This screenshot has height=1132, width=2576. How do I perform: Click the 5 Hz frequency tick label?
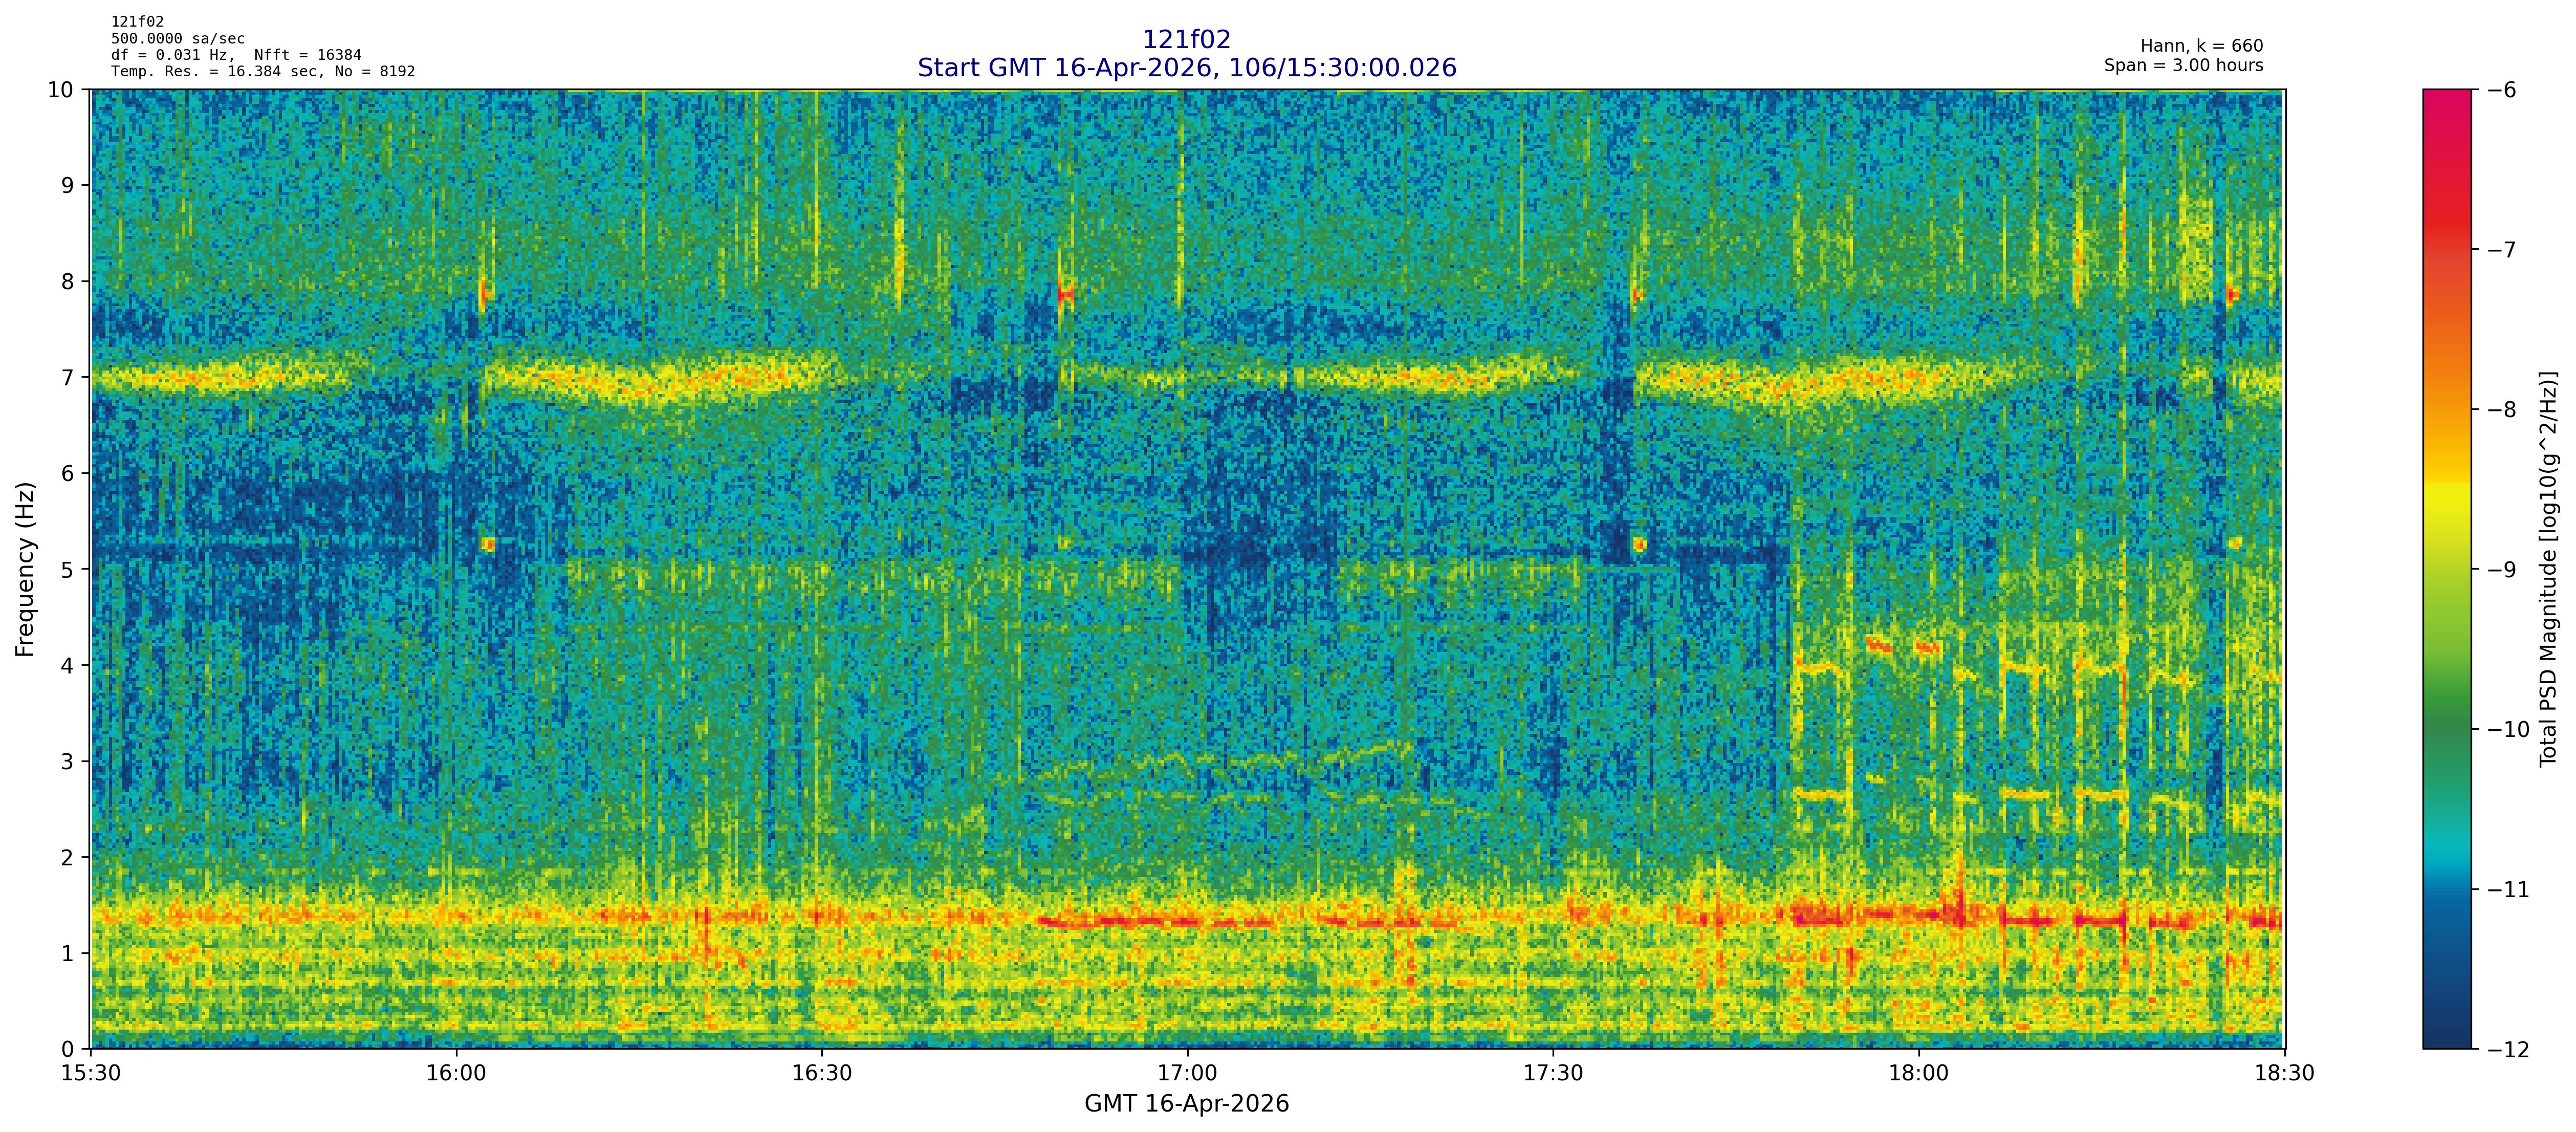click(67, 569)
